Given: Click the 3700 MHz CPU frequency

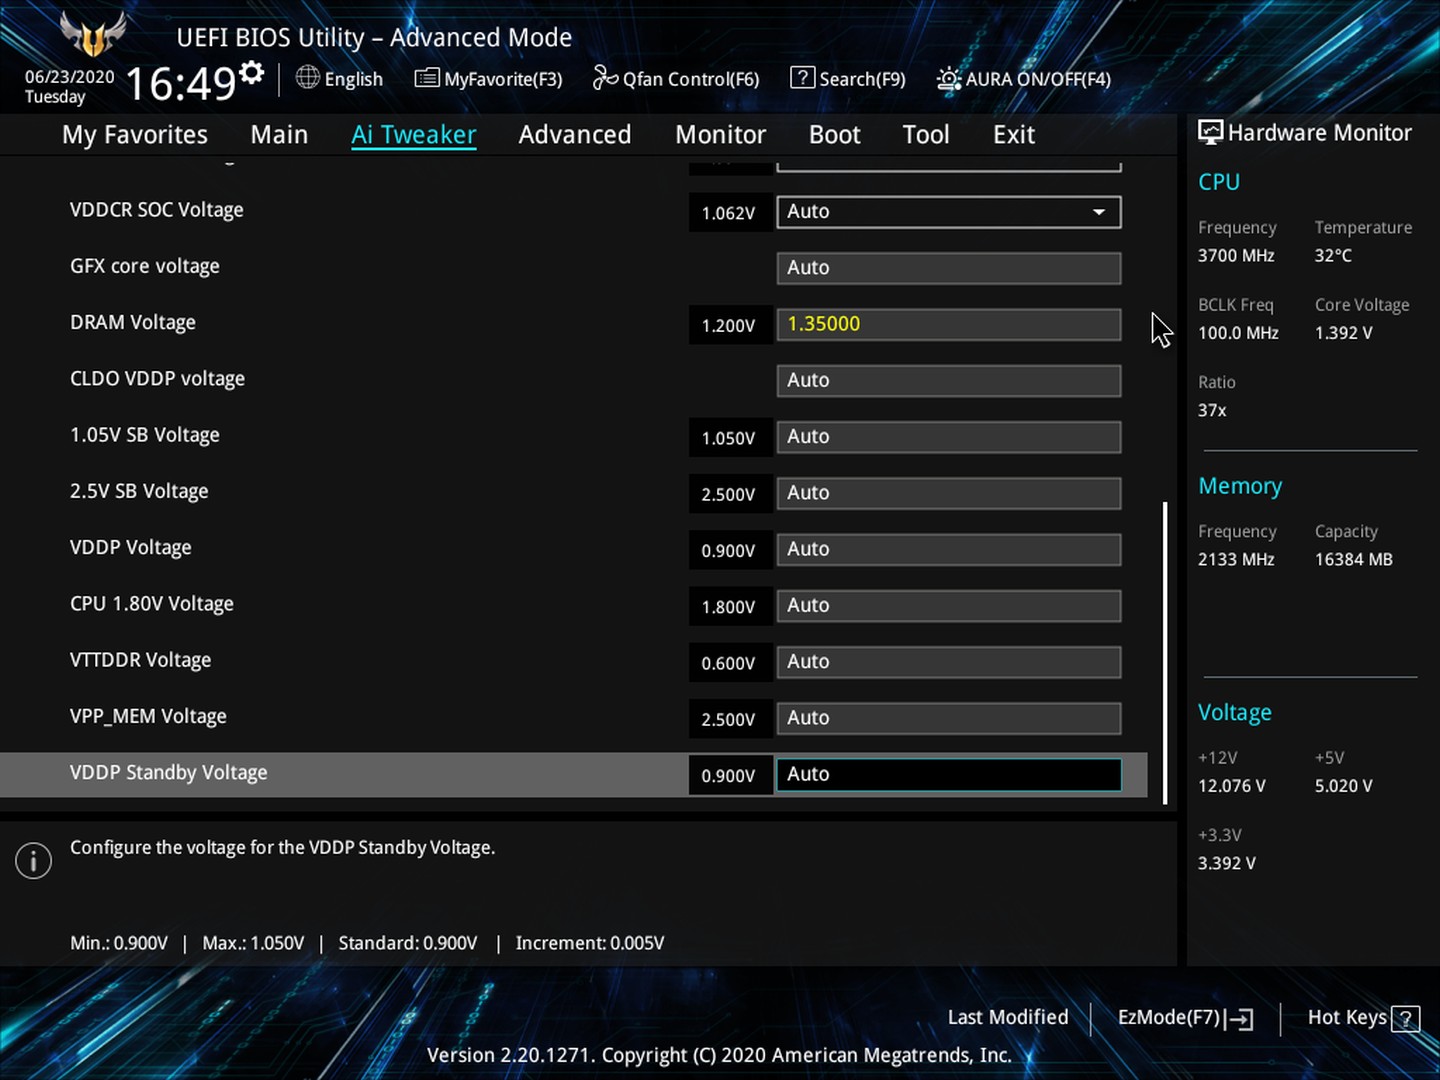Looking at the screenshot, I should (x=1236, y=256).
